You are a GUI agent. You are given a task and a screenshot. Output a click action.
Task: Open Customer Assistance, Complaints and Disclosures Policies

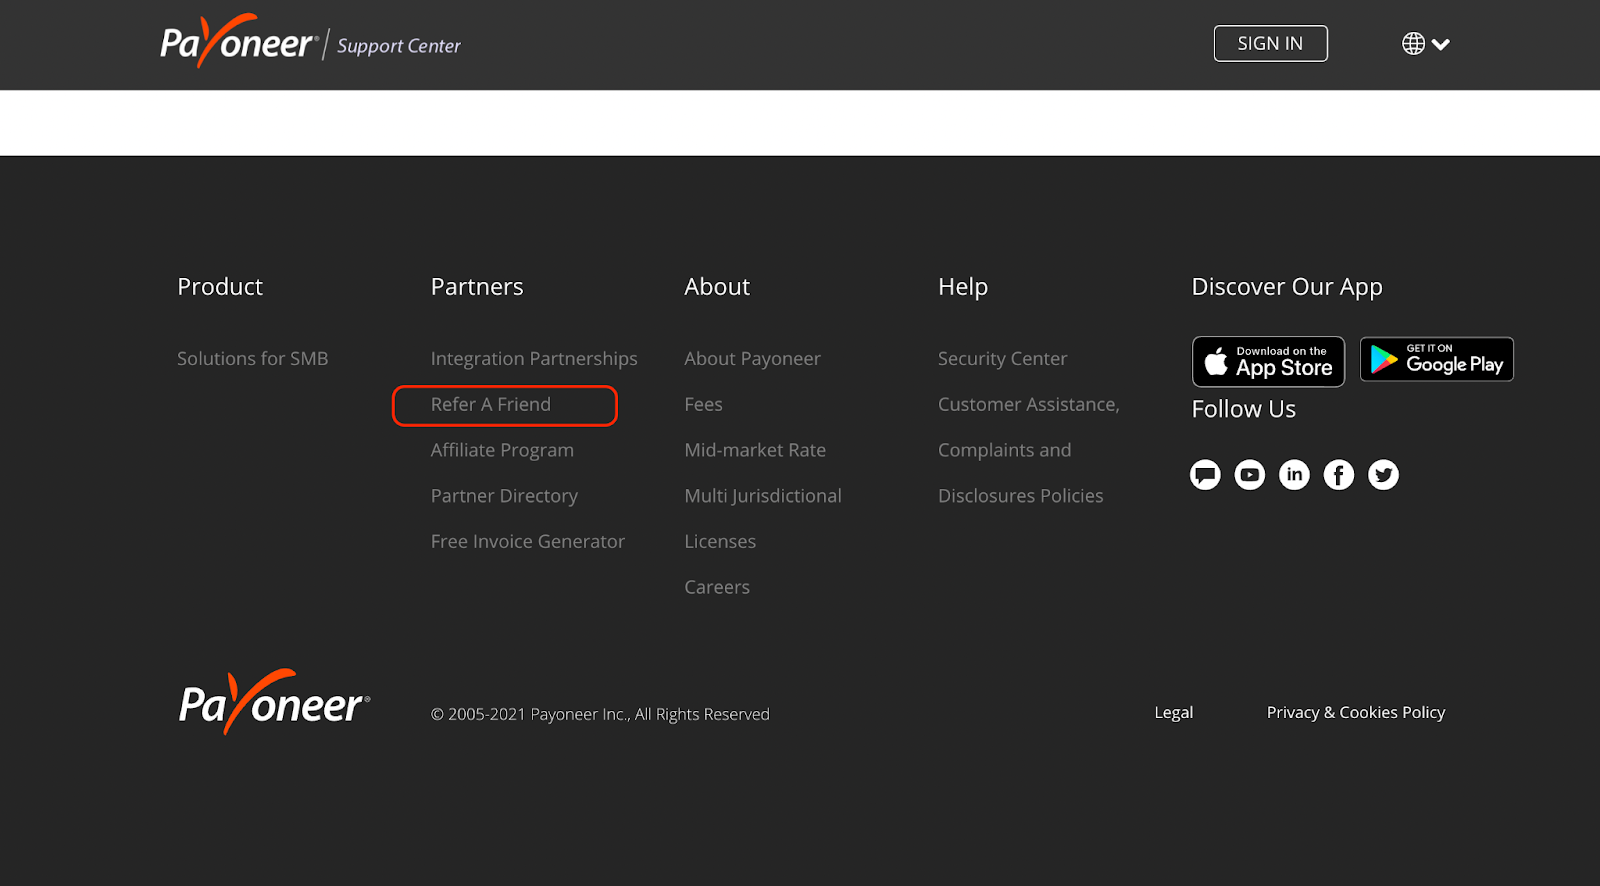[1029, 450]
